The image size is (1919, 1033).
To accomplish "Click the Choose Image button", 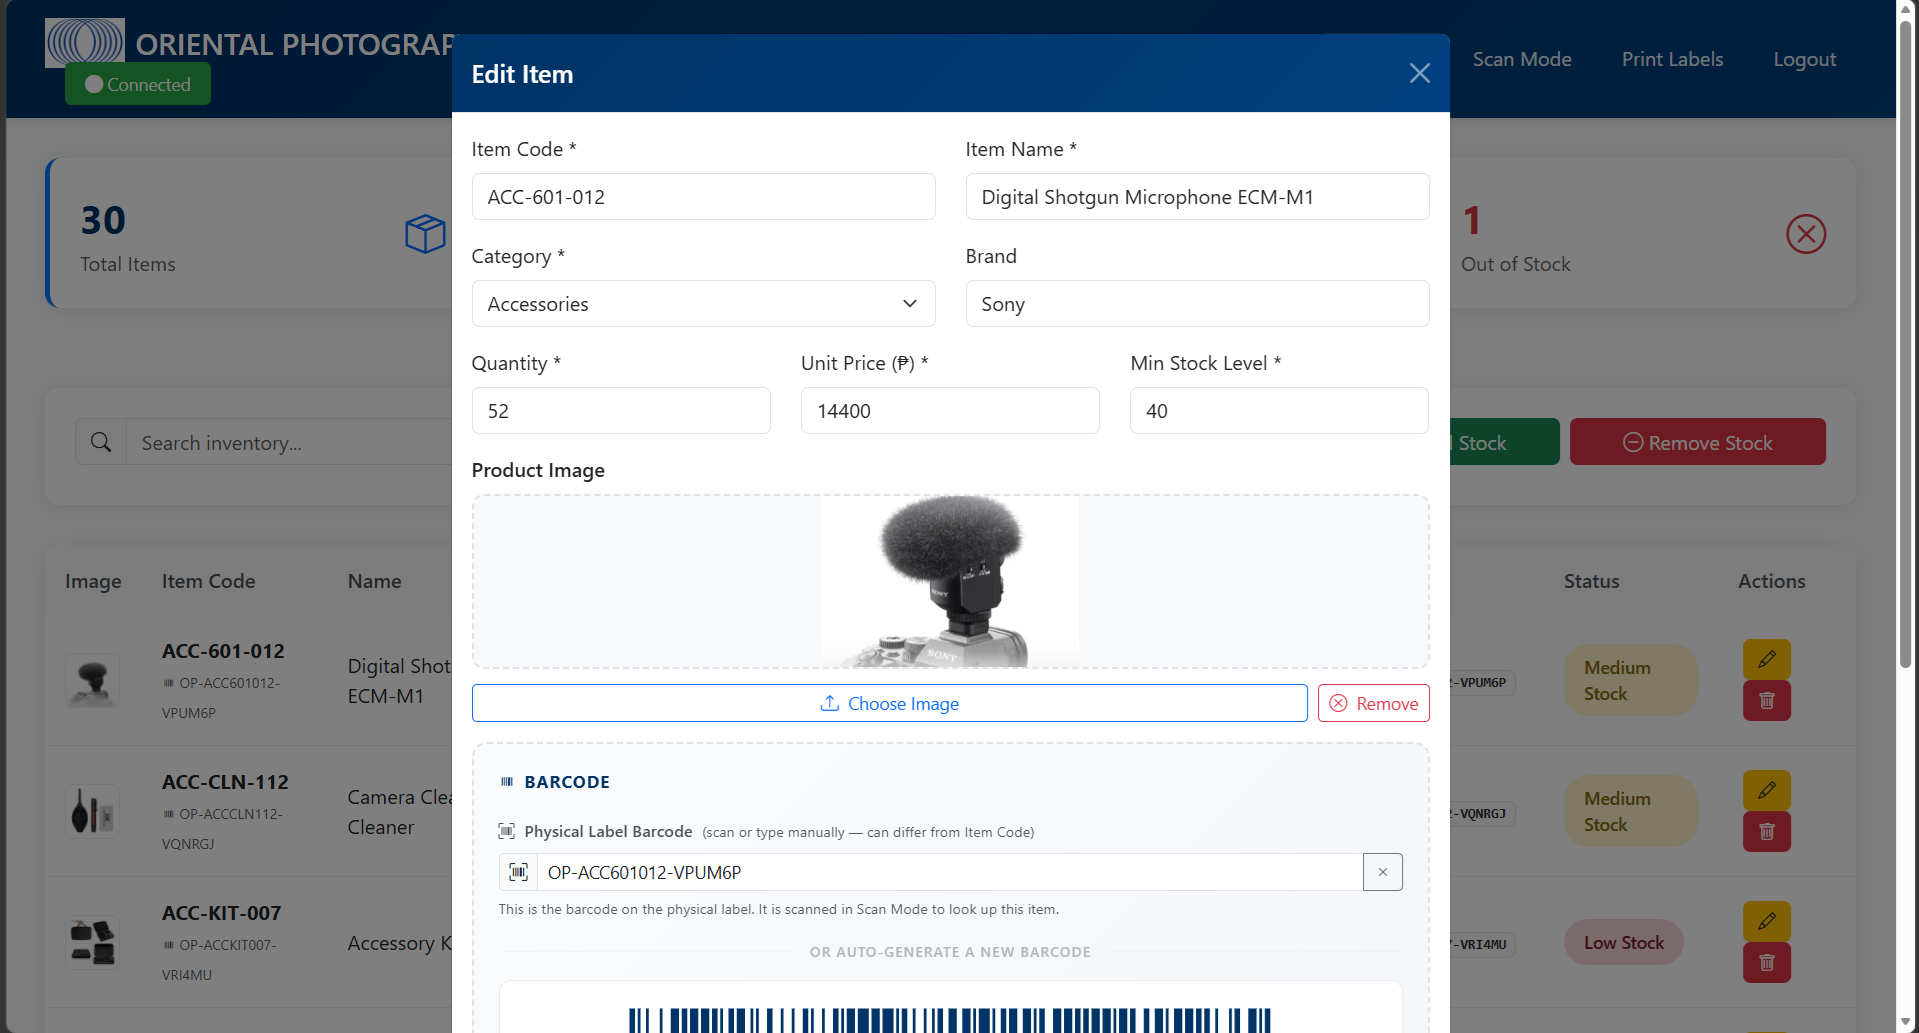I will pyautogui.click(x=889, y=703).
